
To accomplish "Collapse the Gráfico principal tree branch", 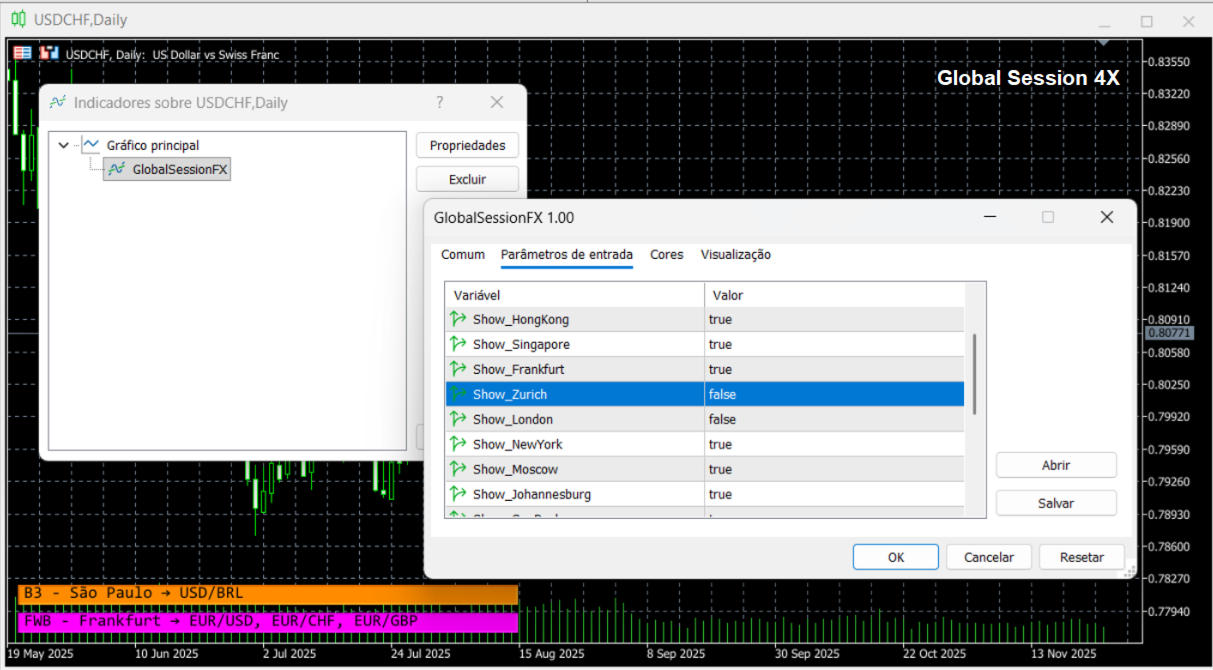I will 63,144.
